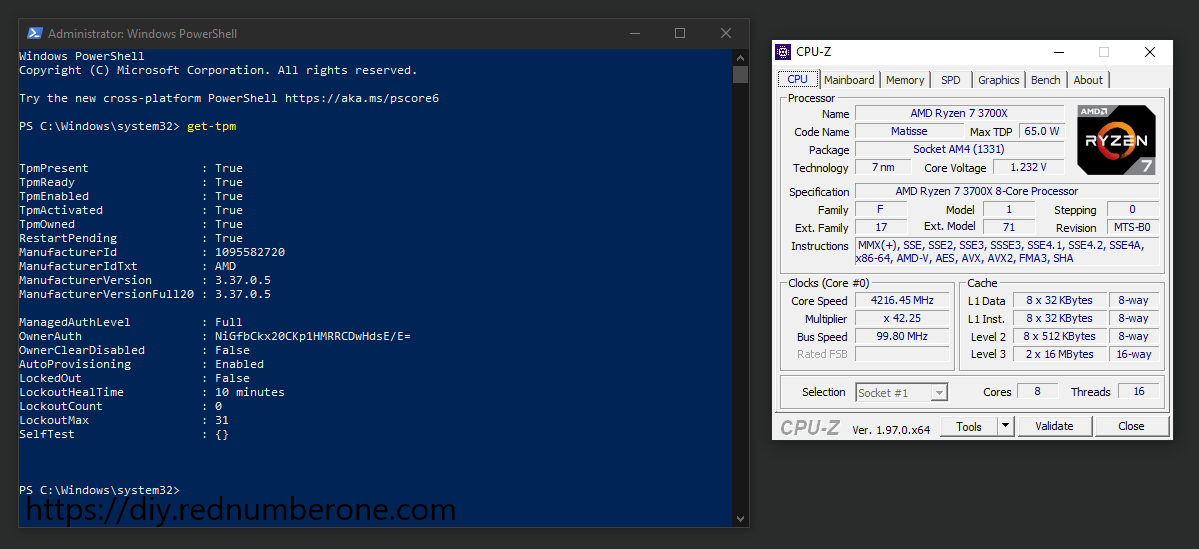Viewport: 1199px width, 549px height.
Task: Minimize the PowerShell window
Action: coord(634,34)
